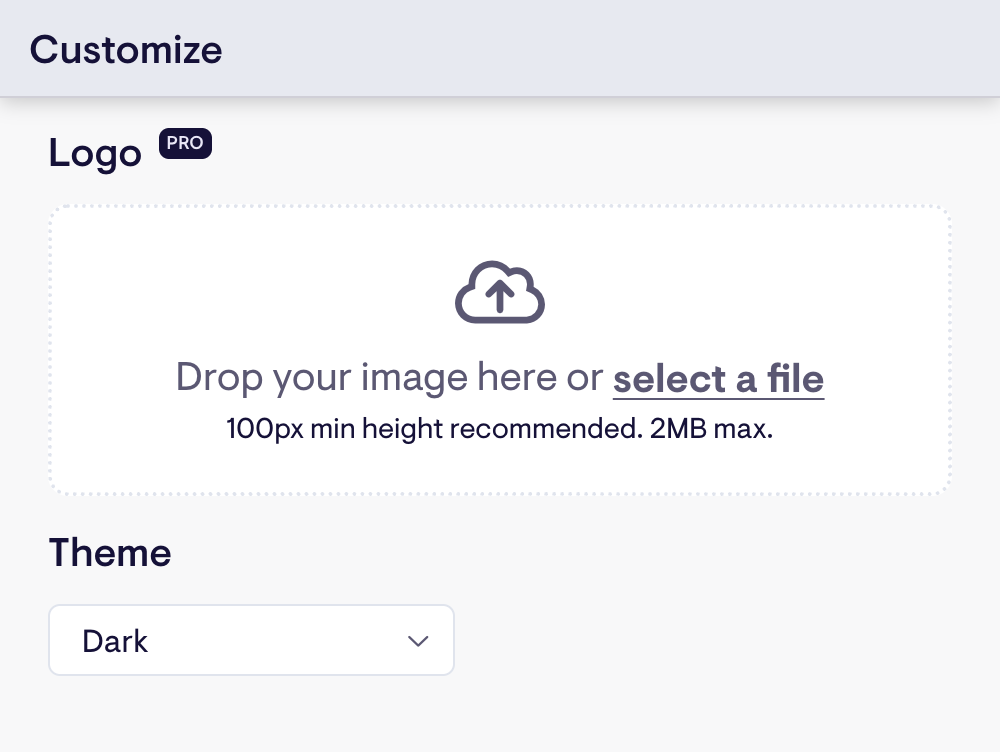Click the underlined file picker link
Image resolution: width=1000 pixels, height=752 pixels.
[718, 378]
